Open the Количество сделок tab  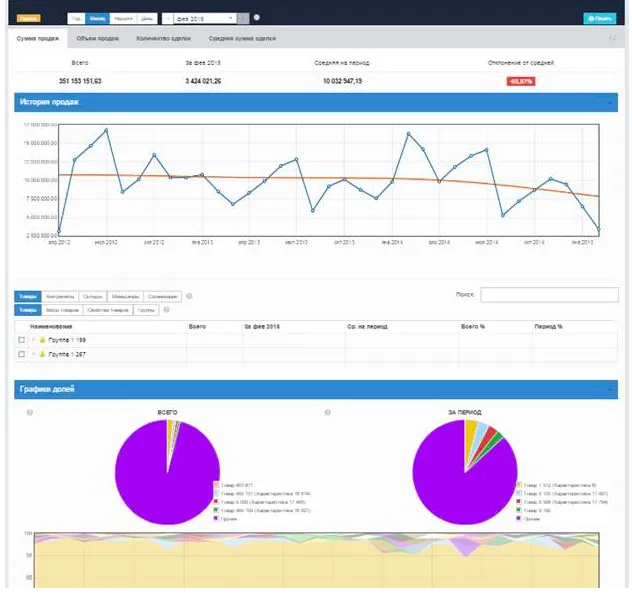pos(164,39)
